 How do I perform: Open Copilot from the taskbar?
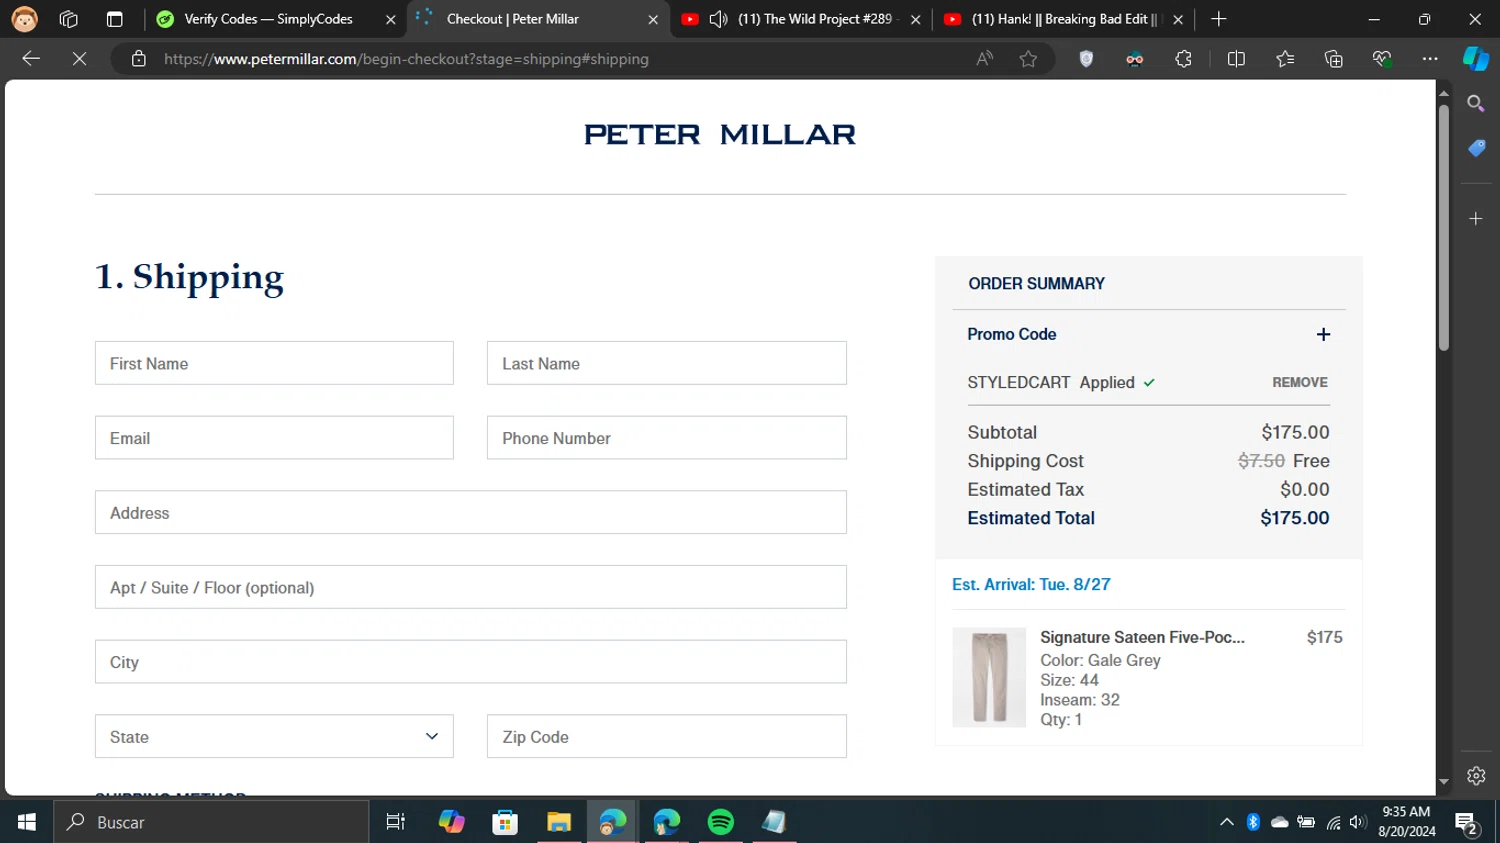(451, 822)
